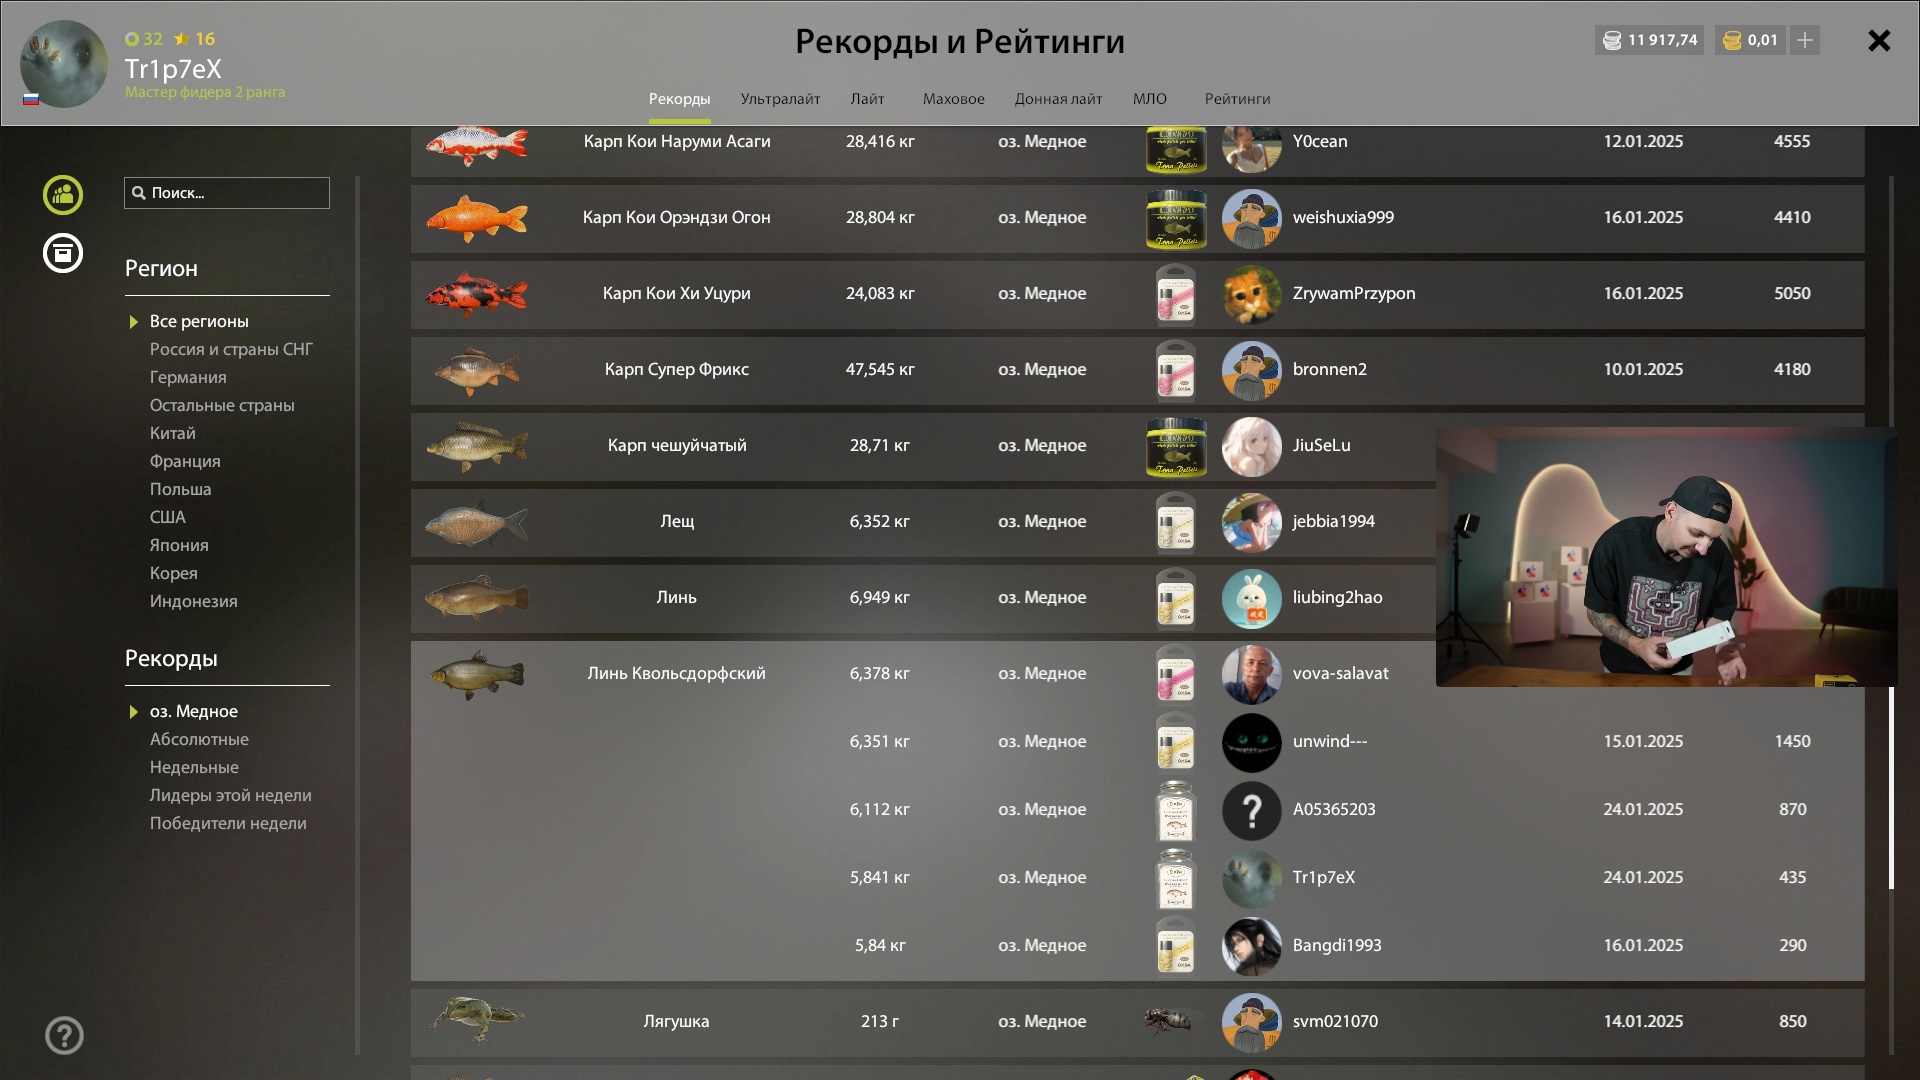Viewport: 1920px width, 1080px height.
Task: Open the help question mark icon
Action: [64, 1036]
